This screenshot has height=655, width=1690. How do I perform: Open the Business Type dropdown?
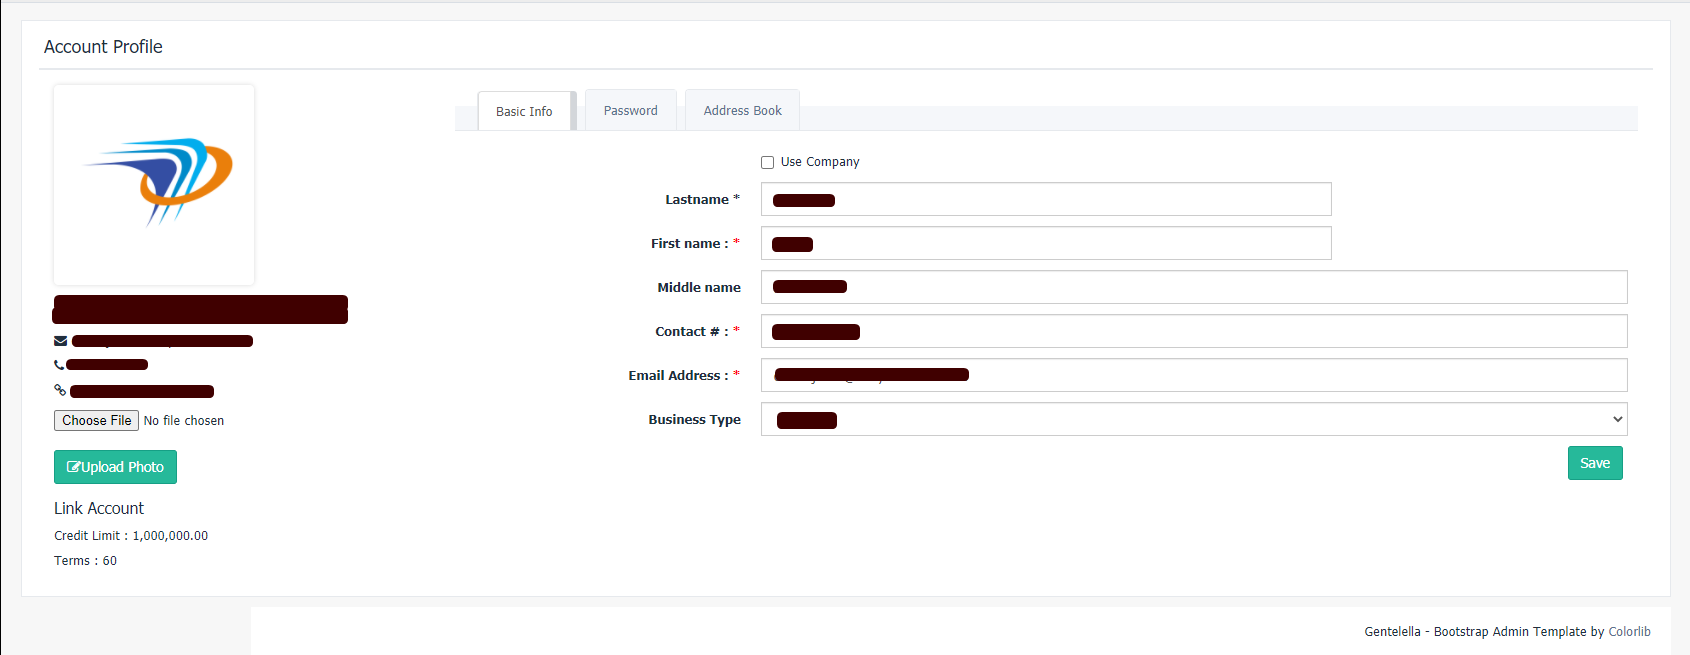(x=1193, y=419)
